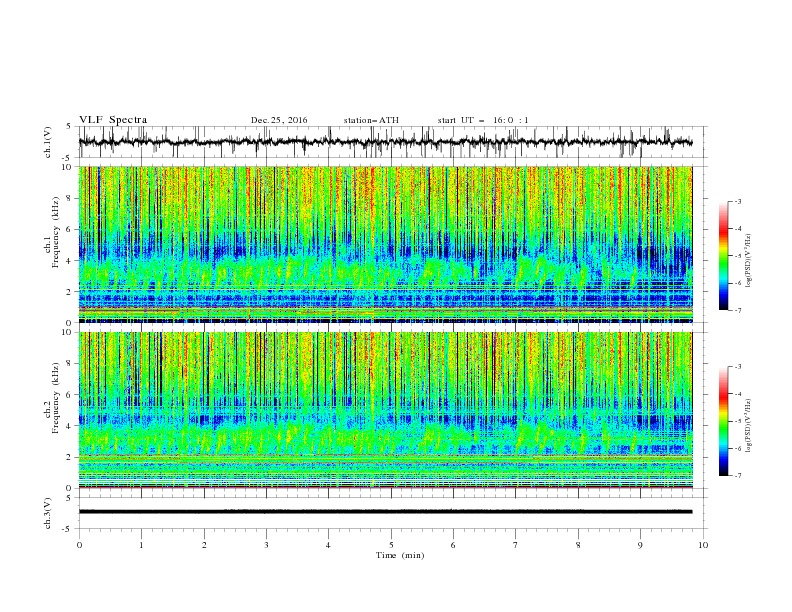Viewport: 792px width, 612px height.
Task: Select the 'start UT = 16:0 :1' text
Action: click(x=483, y=120)
